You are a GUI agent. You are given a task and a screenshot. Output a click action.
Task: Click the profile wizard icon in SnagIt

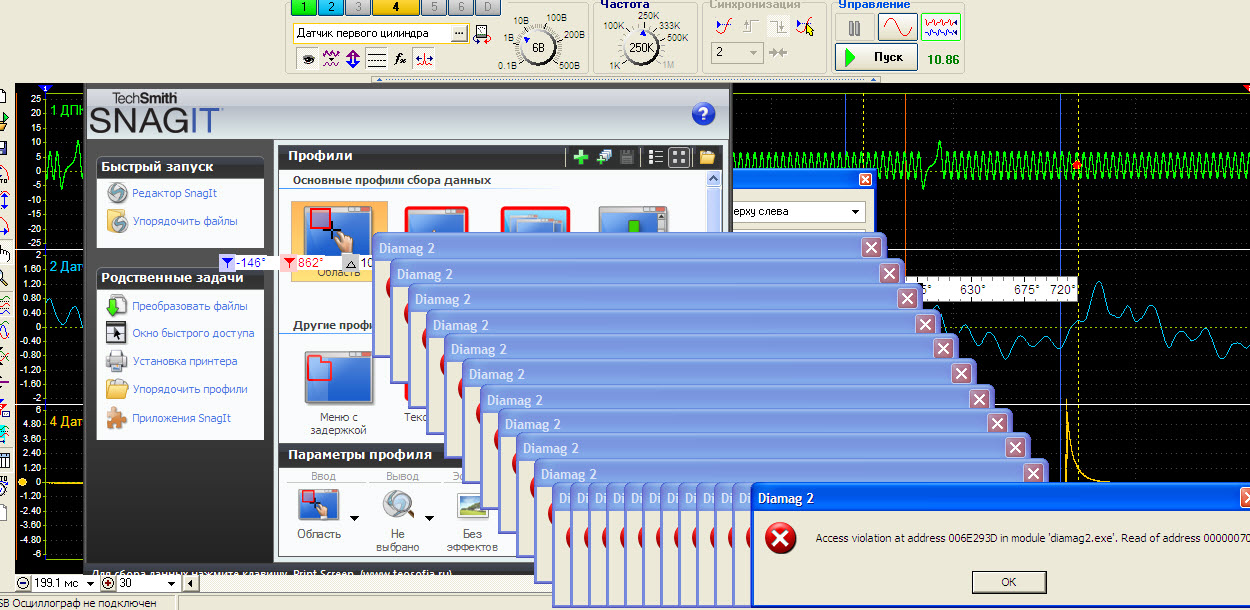tap(604, 156)
